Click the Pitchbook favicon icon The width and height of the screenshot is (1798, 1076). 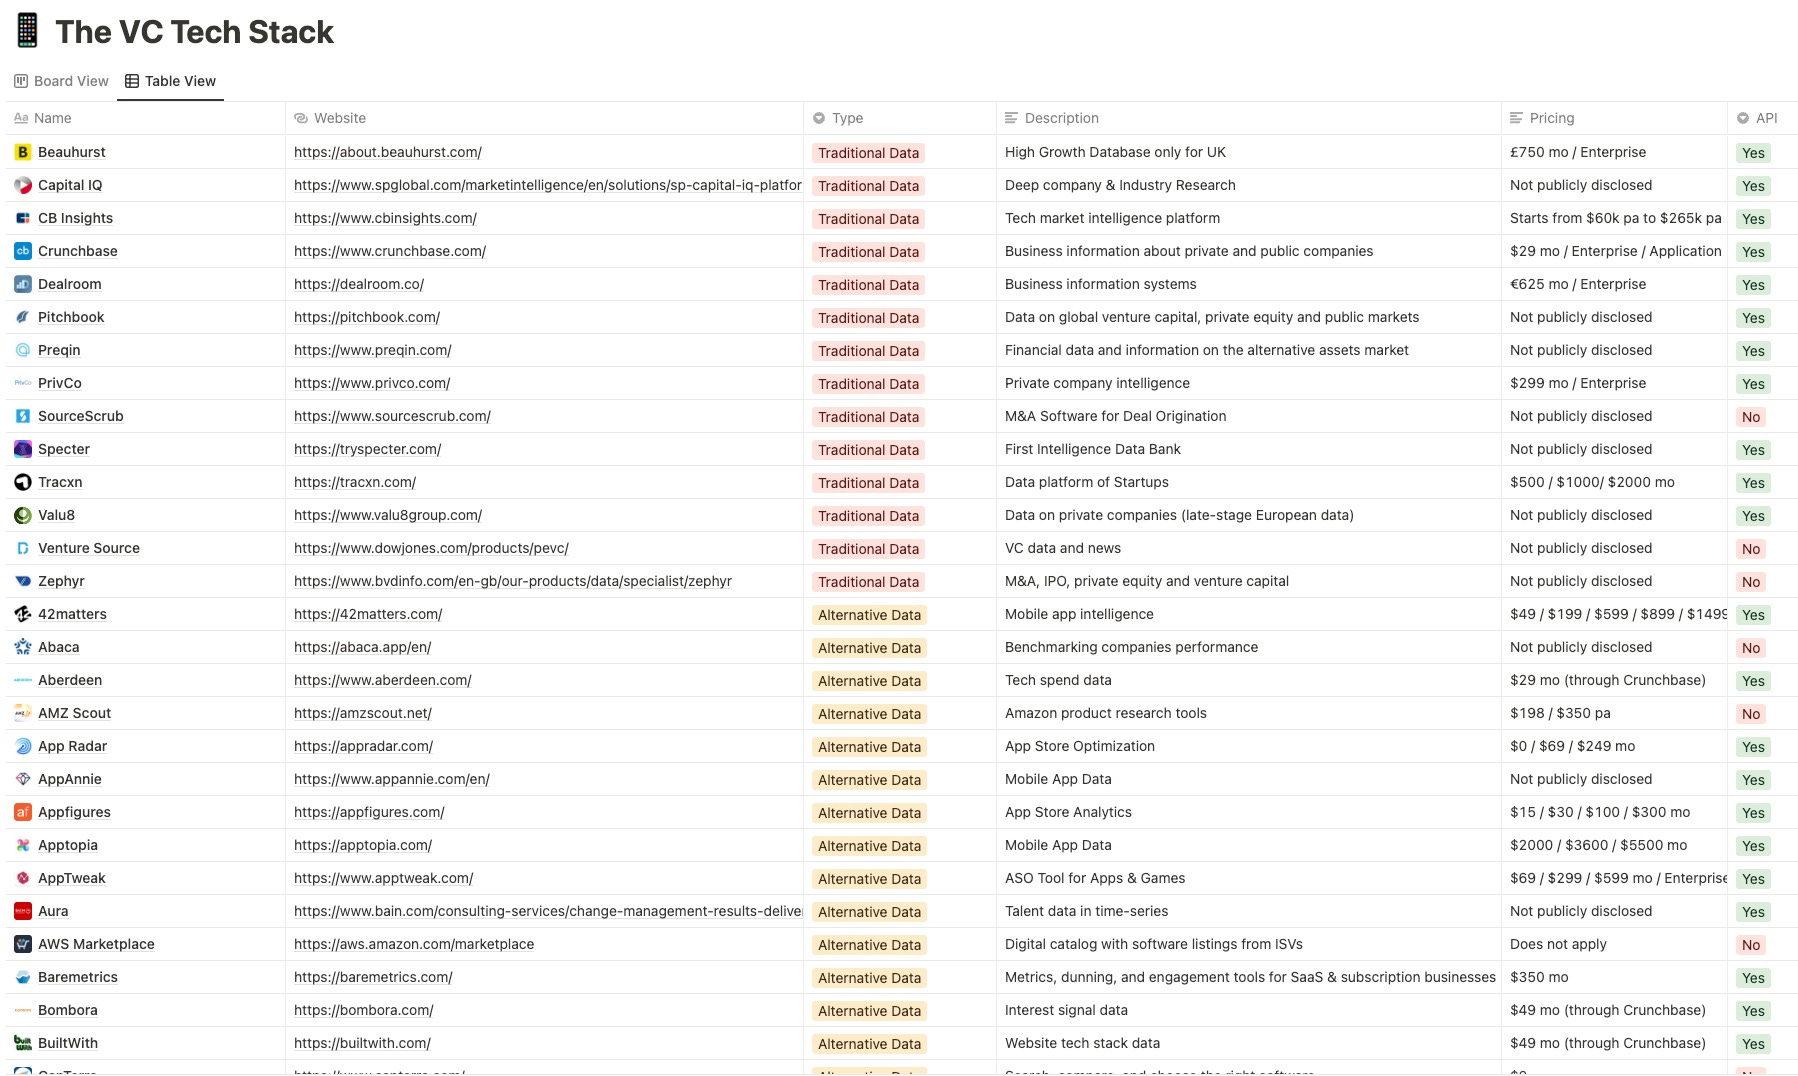tap(22, 317)
